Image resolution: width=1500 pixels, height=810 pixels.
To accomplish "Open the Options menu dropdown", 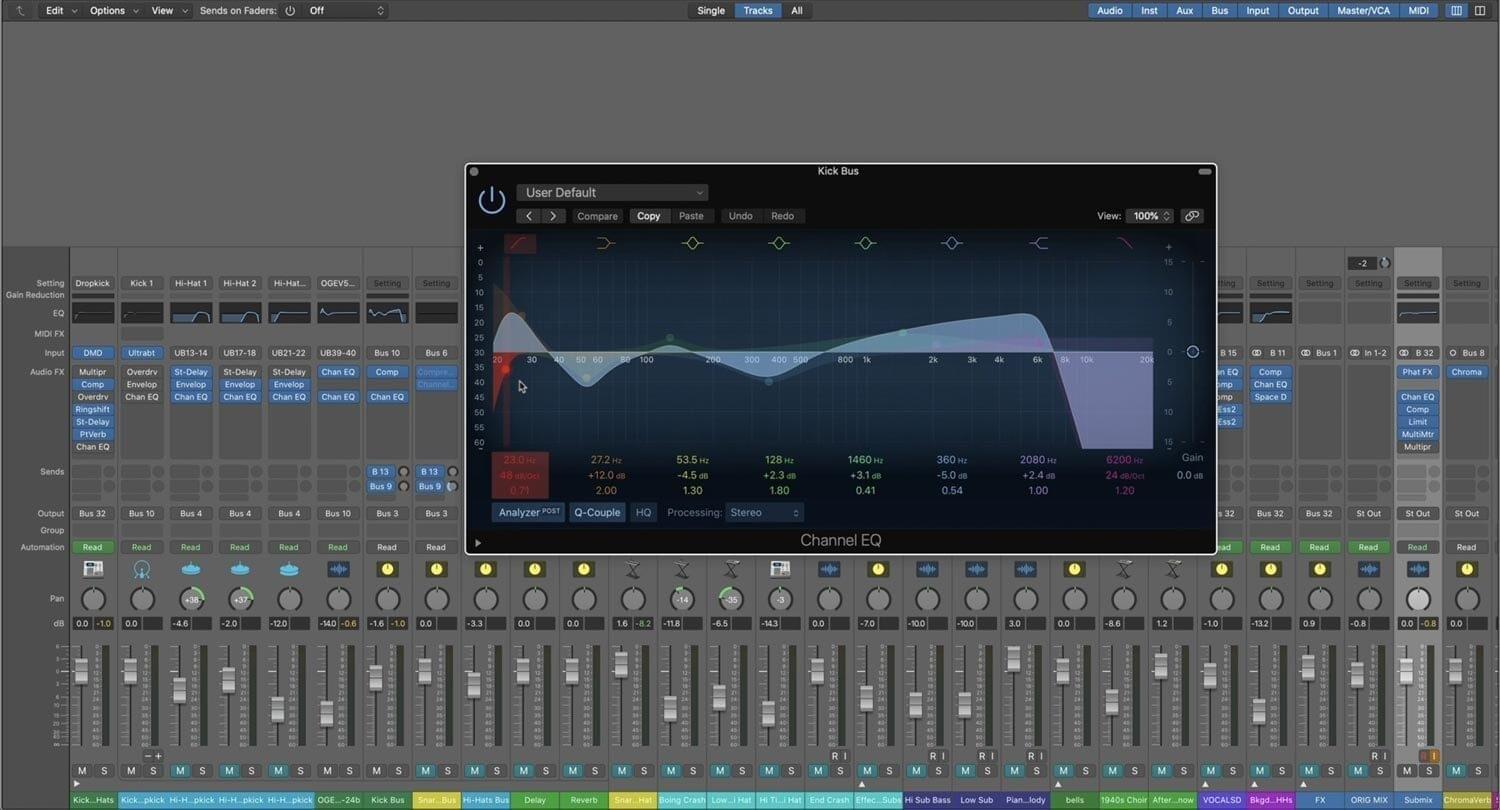I will pos(115,11).
